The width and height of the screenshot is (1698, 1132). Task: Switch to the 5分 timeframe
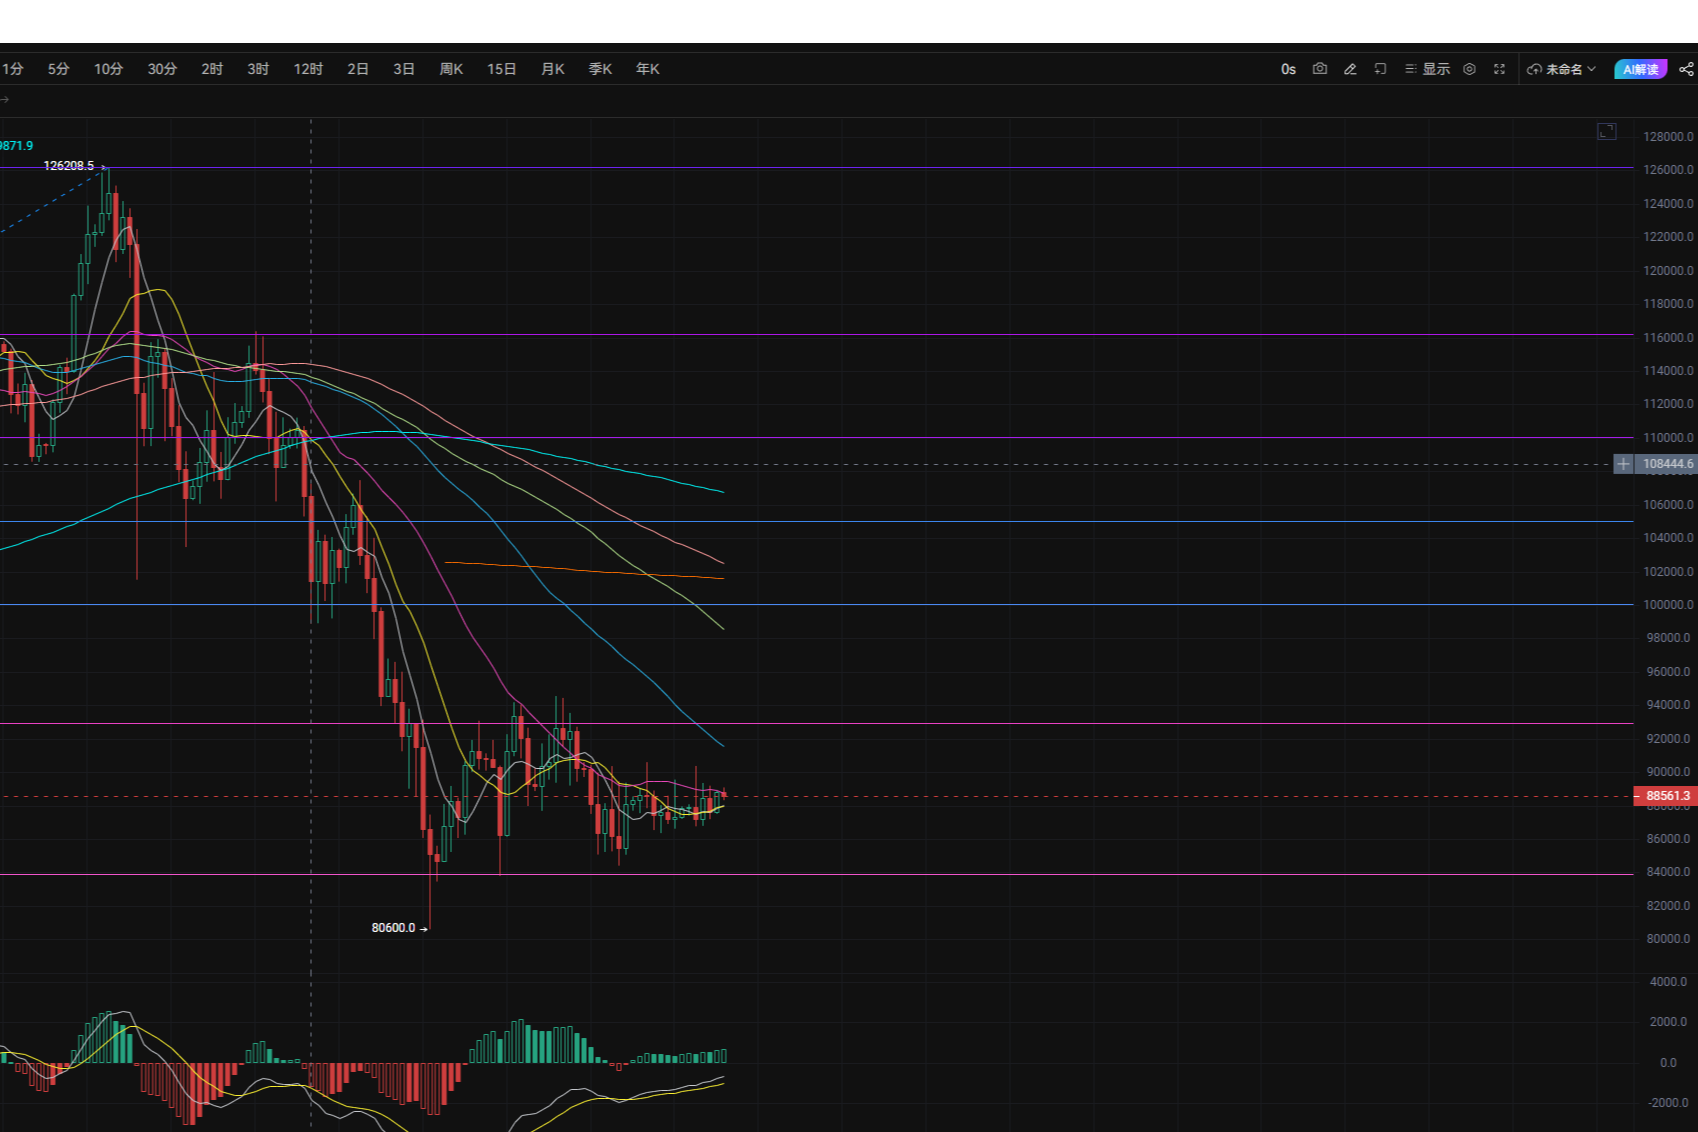[x=59, y=69]
